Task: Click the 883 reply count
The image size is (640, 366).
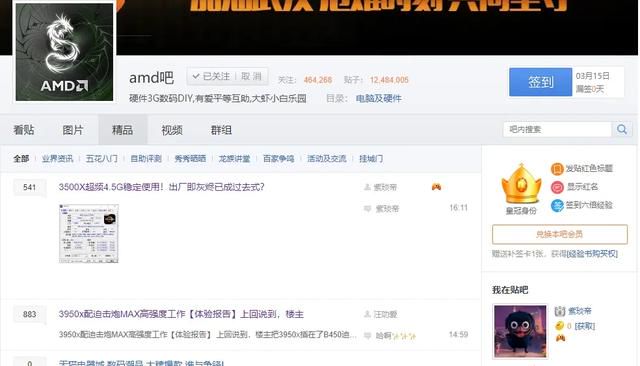Action: click(29, 314)
